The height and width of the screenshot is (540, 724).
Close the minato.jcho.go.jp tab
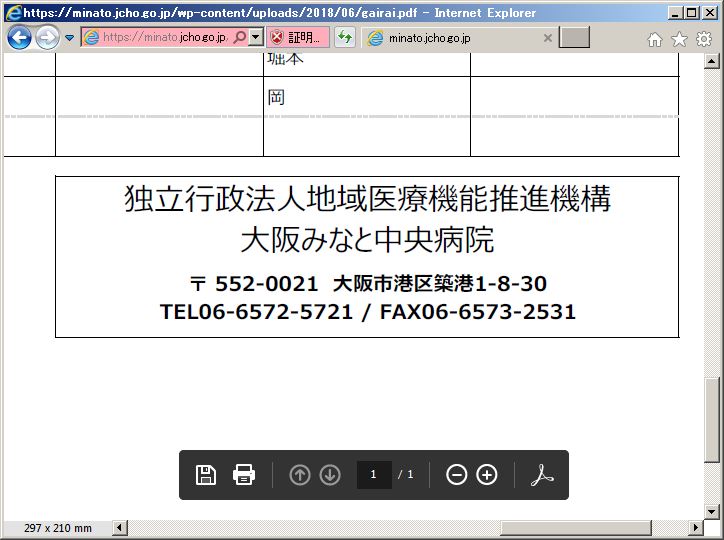click(548, 38)
